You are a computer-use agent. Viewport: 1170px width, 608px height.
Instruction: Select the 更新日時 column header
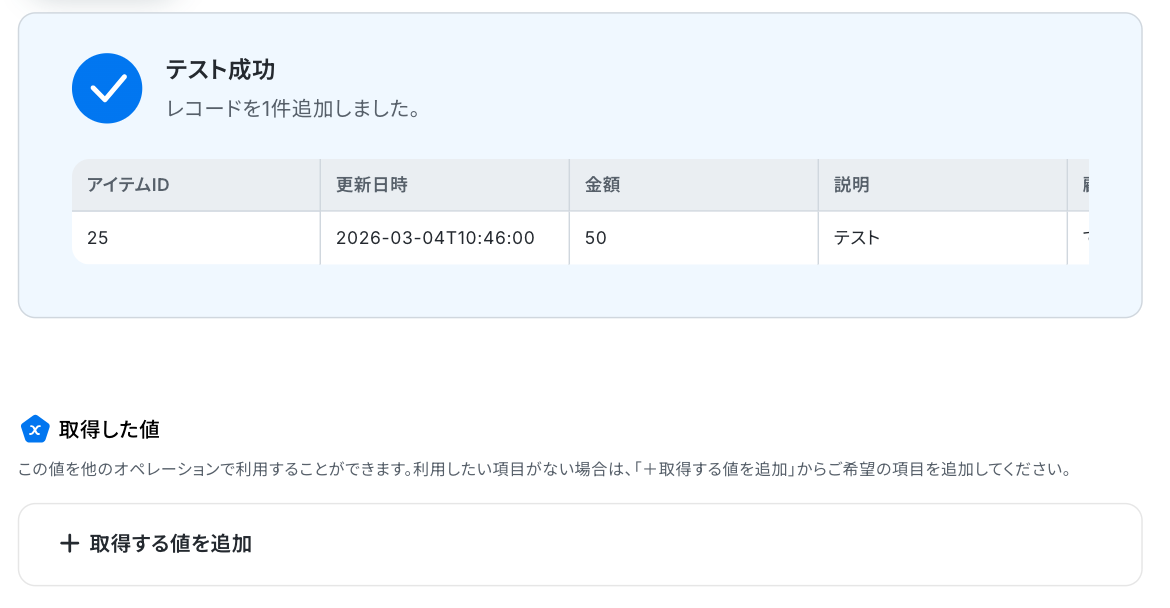(x=445, y=185)
